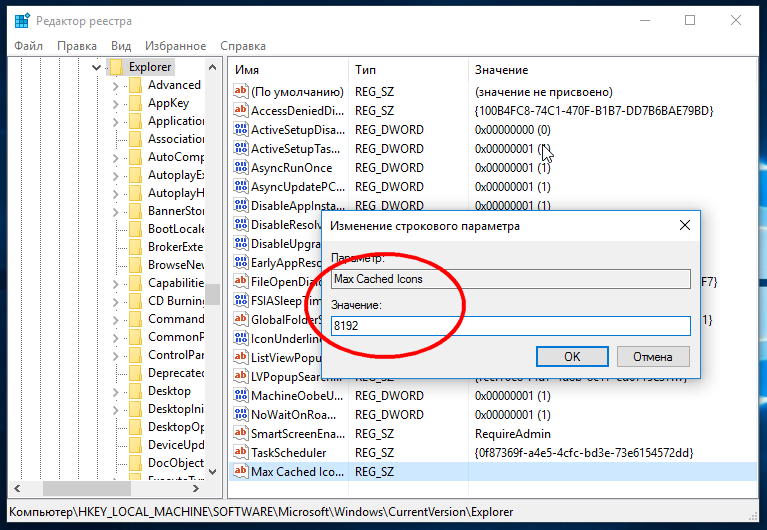
Task: Expand the Advanced key
Action: [x=115, y=86]
